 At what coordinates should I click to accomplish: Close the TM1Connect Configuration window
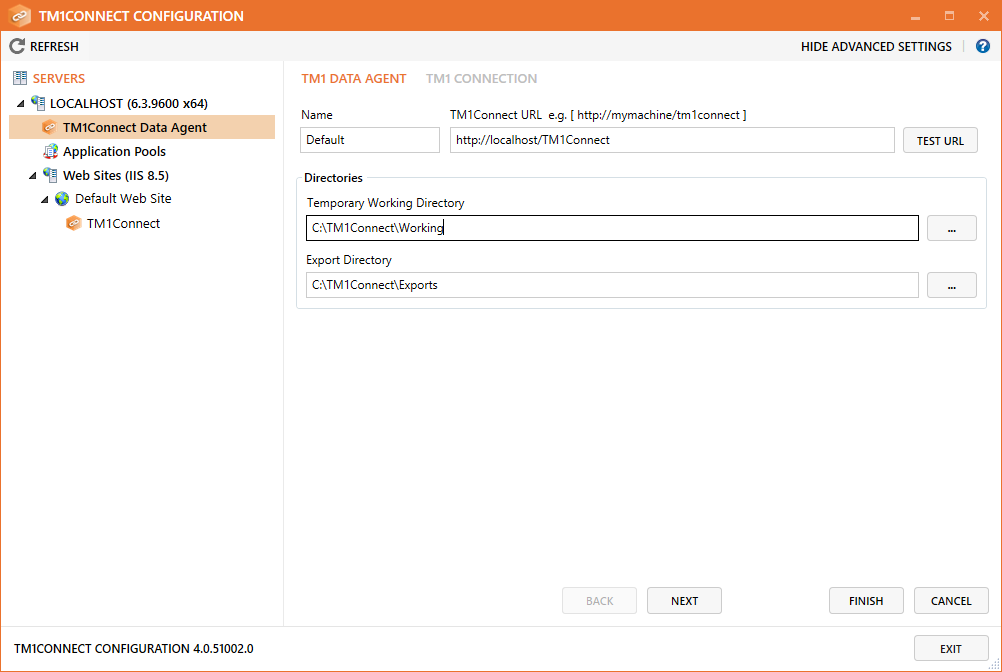pos(983,16)
